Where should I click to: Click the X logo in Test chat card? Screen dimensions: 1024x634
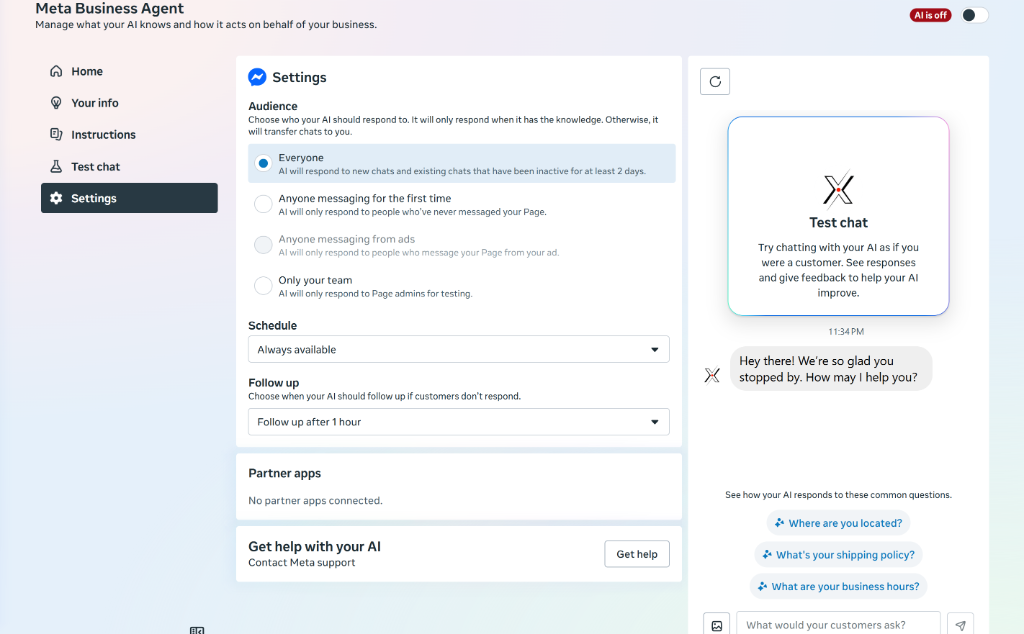pyautogui.click(x=839, y=189)
